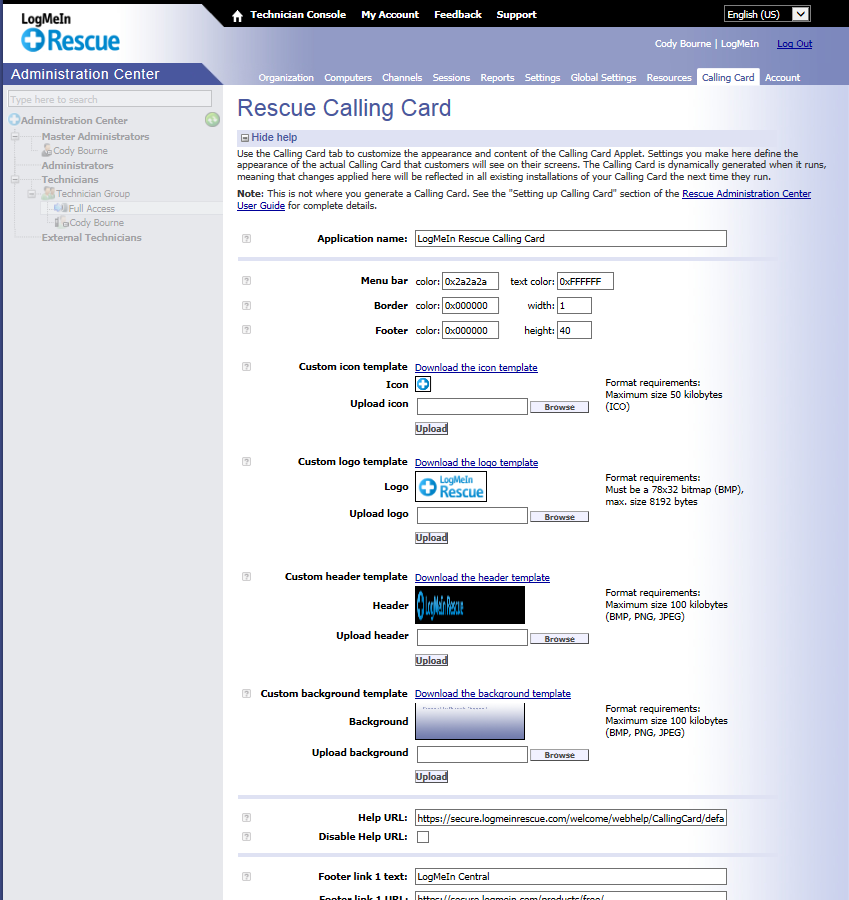Click the sidebar search field
This screenshot has width=849, height=900.
pos(110,99)
